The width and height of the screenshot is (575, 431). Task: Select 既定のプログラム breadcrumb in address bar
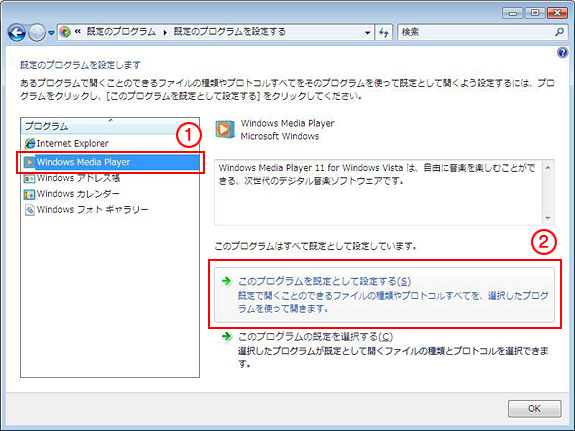click(121, 32)
